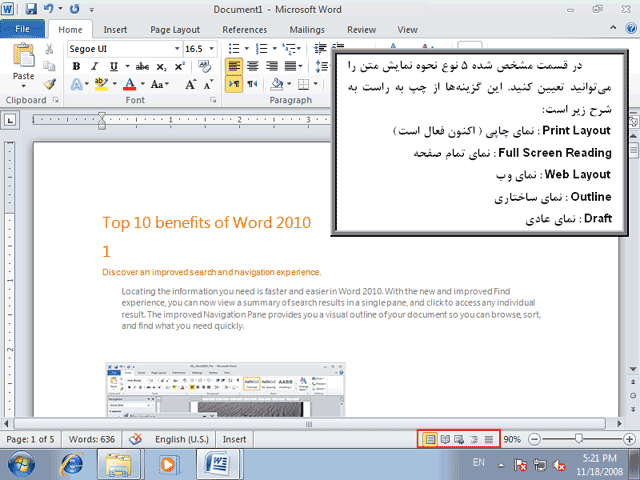This screenshot has width=640, height=480.
Task: Switch to Print Layout view
Action: click(430, 439)
